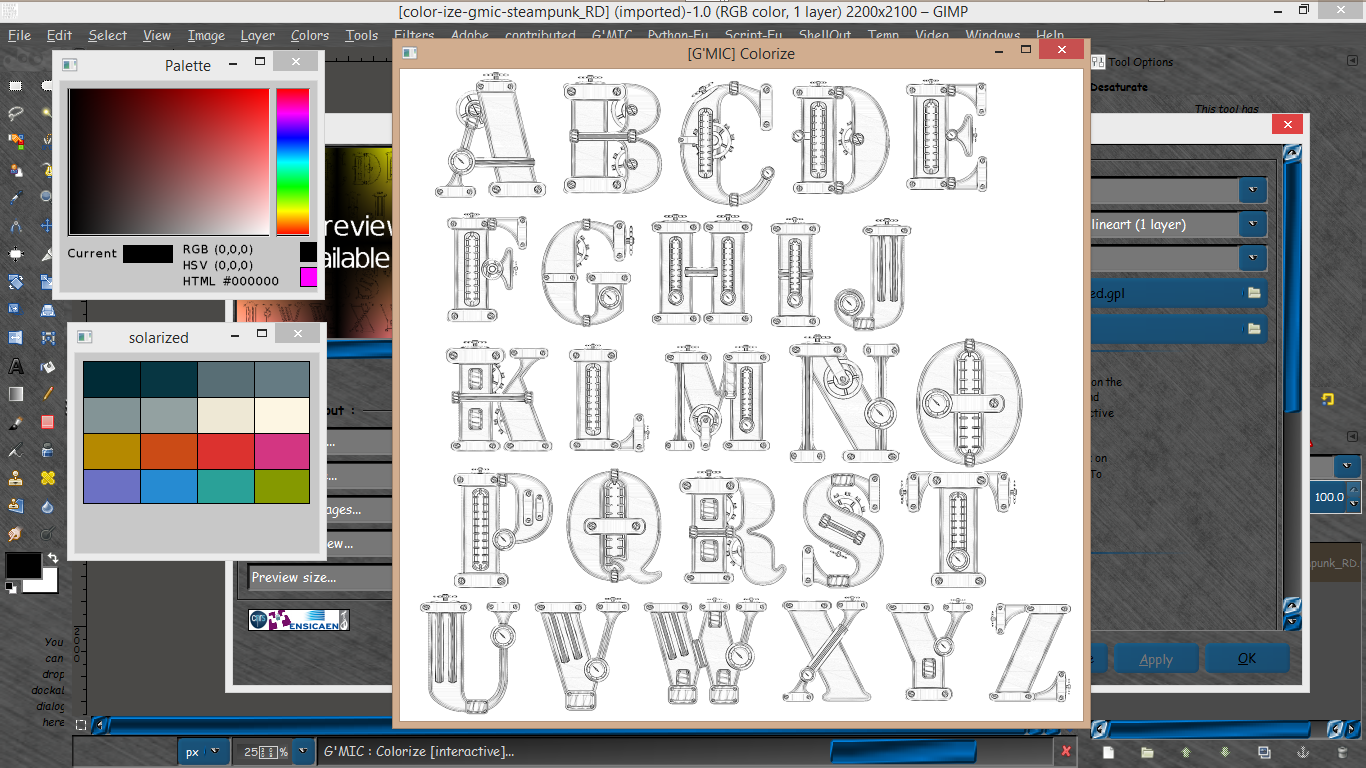Reset colors to default black and white
Screen dimensions: 1366x768
point(11,587)
